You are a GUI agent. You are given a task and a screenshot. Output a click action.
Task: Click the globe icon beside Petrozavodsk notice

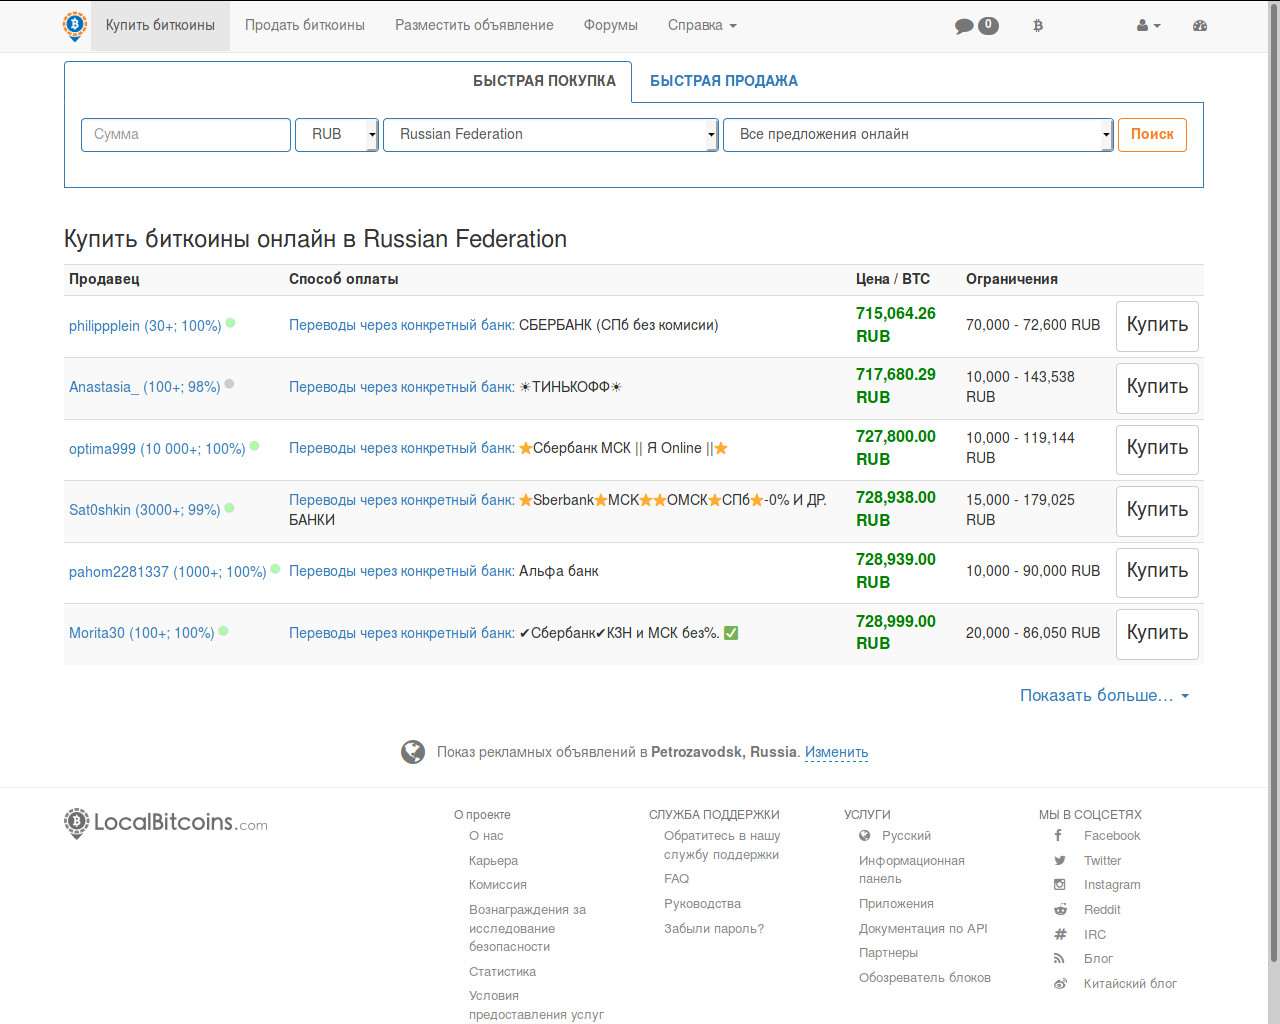click(413, 752)
